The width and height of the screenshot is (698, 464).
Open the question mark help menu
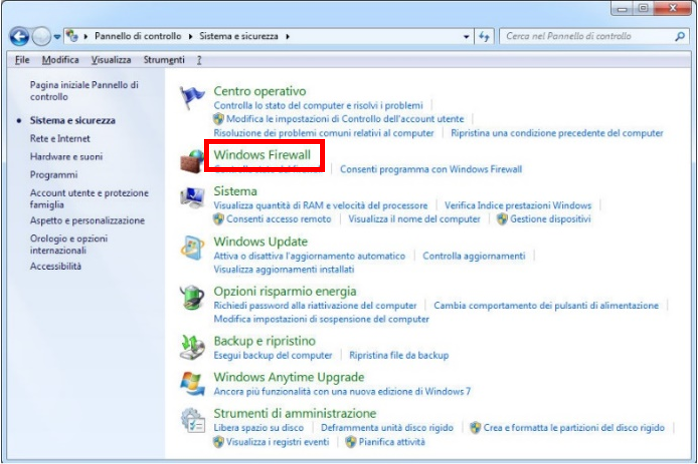199,60
